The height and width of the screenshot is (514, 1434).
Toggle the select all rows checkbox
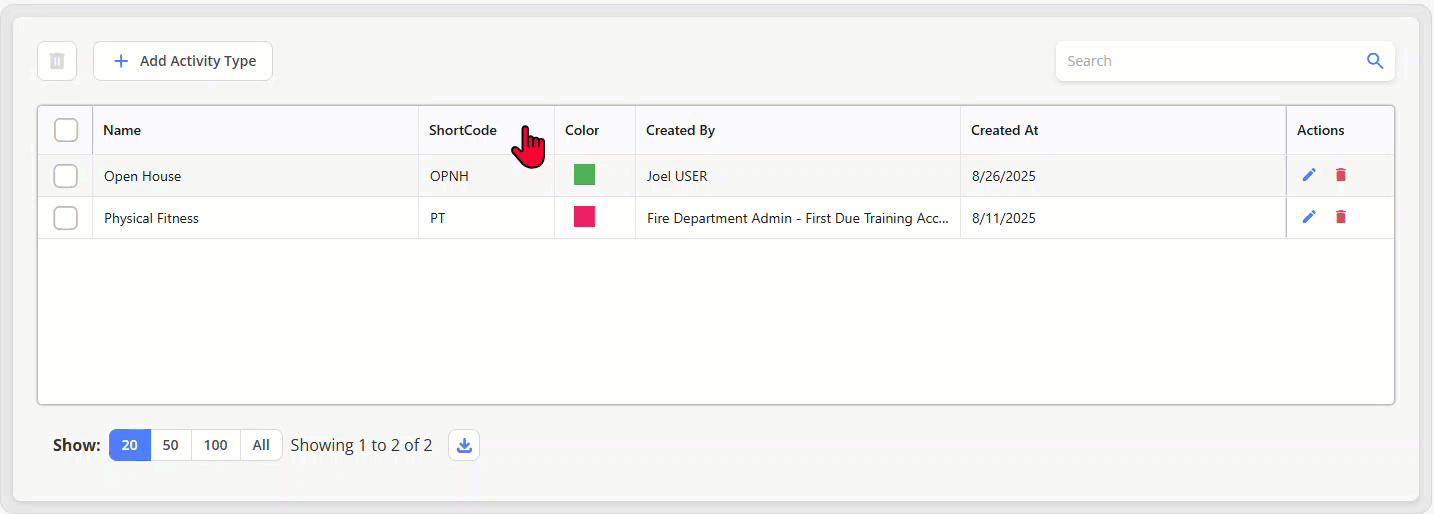coord(66,130)
